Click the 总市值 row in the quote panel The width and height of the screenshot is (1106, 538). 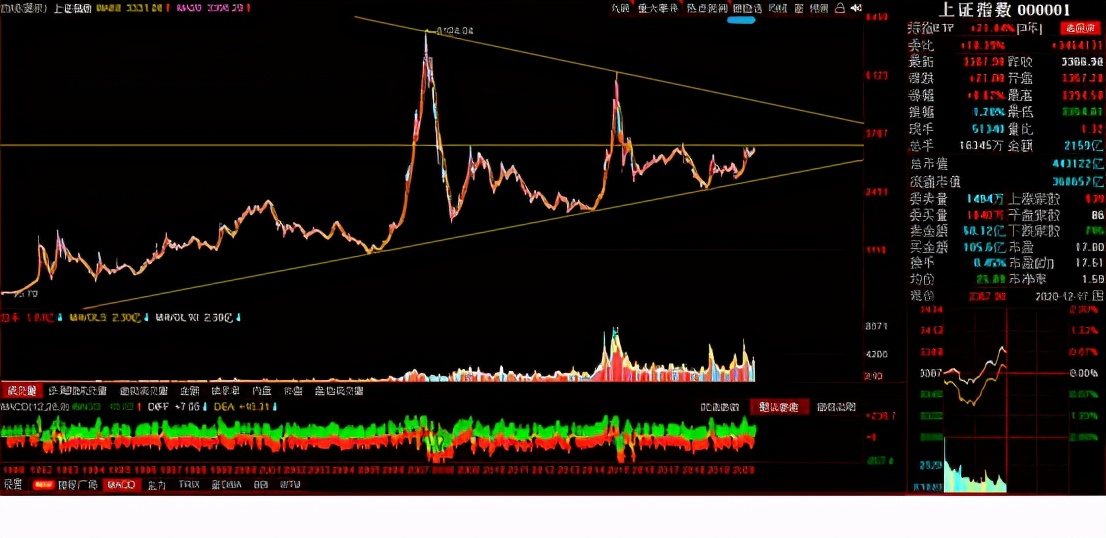pyautogui.click(x=1007, y=164)
